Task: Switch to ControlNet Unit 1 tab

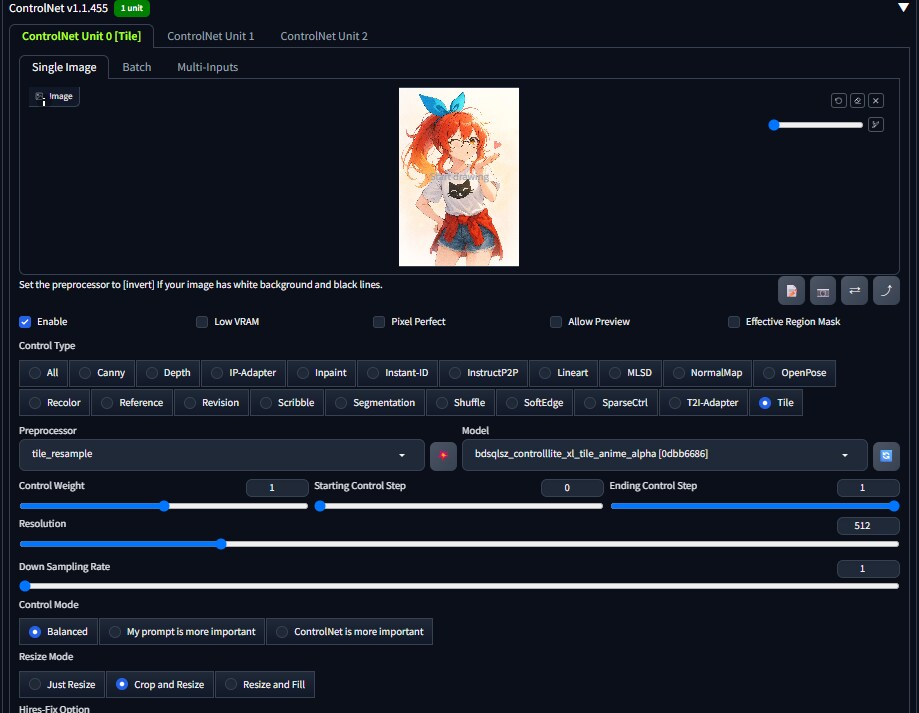Action: pos(210,36)
